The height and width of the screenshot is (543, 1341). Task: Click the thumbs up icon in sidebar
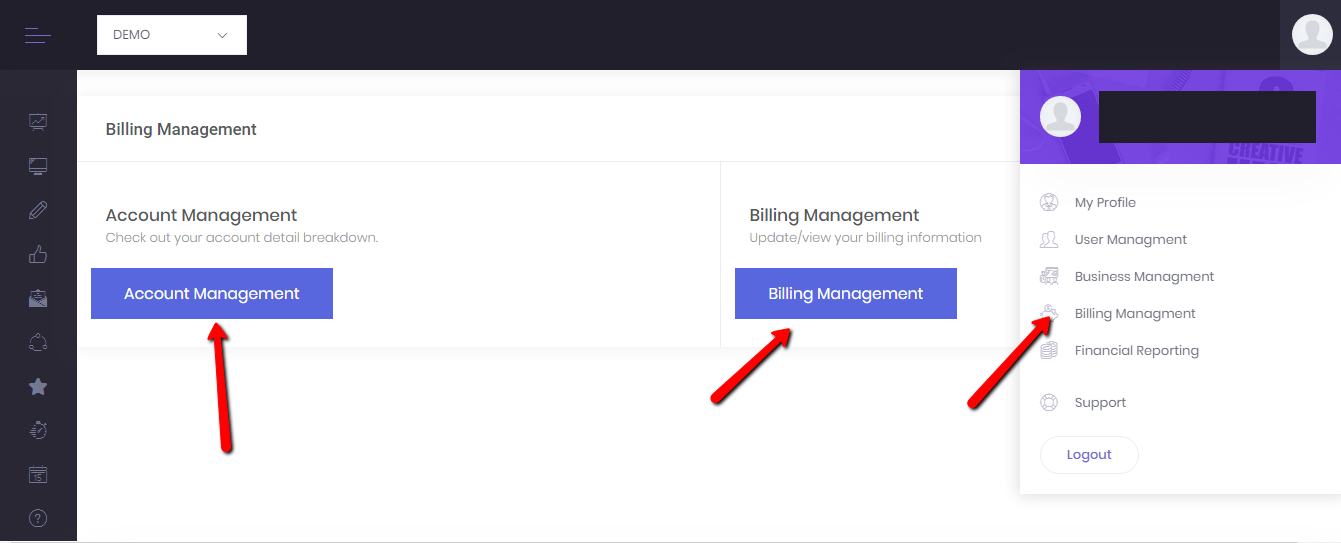click(38, 254)
